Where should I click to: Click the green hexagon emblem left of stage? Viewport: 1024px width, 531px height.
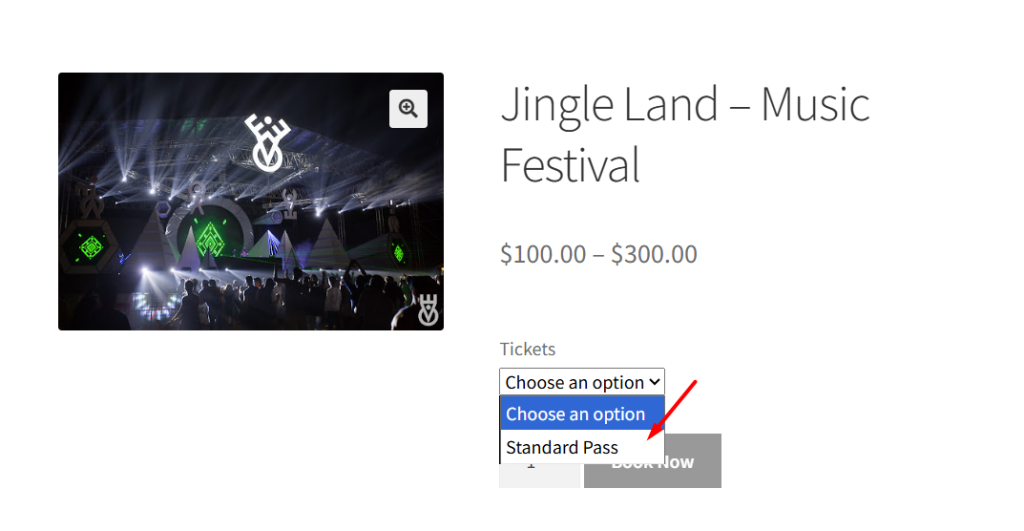91,247
